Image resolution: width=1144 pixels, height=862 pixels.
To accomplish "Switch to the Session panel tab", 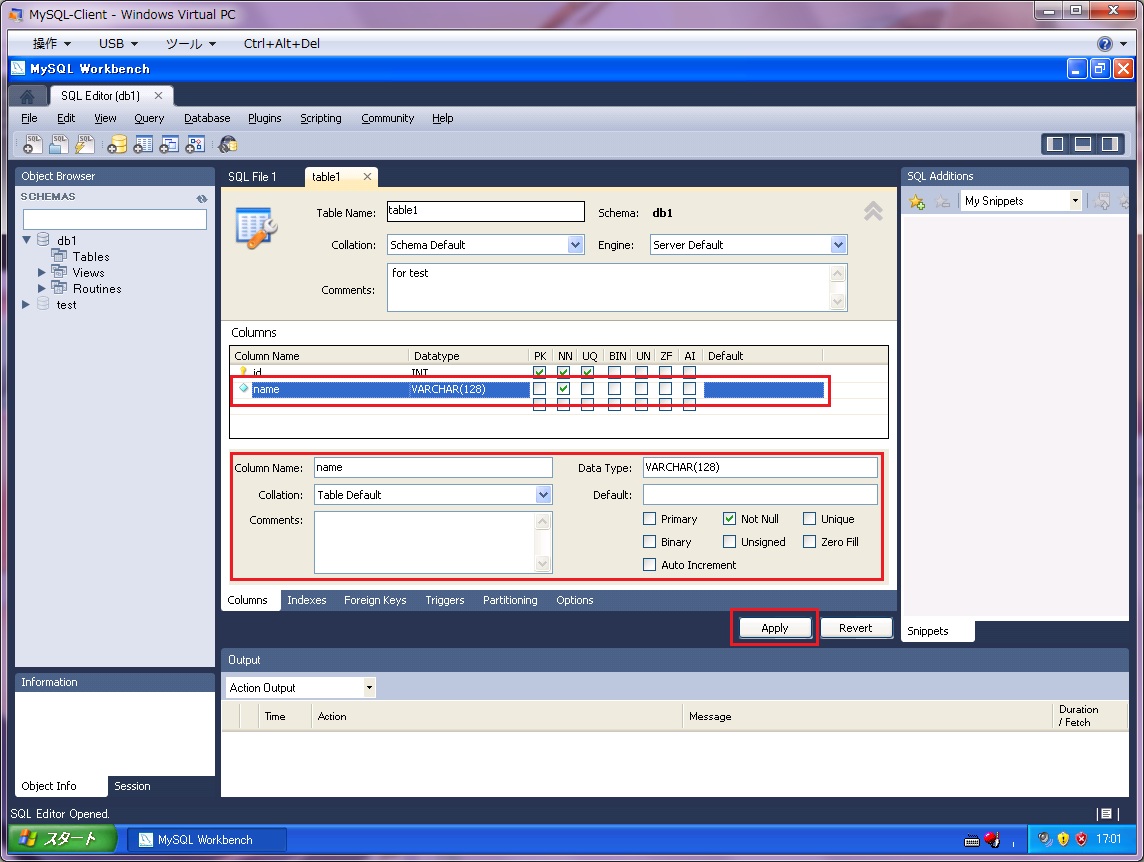I will click(x=132, y=786).
